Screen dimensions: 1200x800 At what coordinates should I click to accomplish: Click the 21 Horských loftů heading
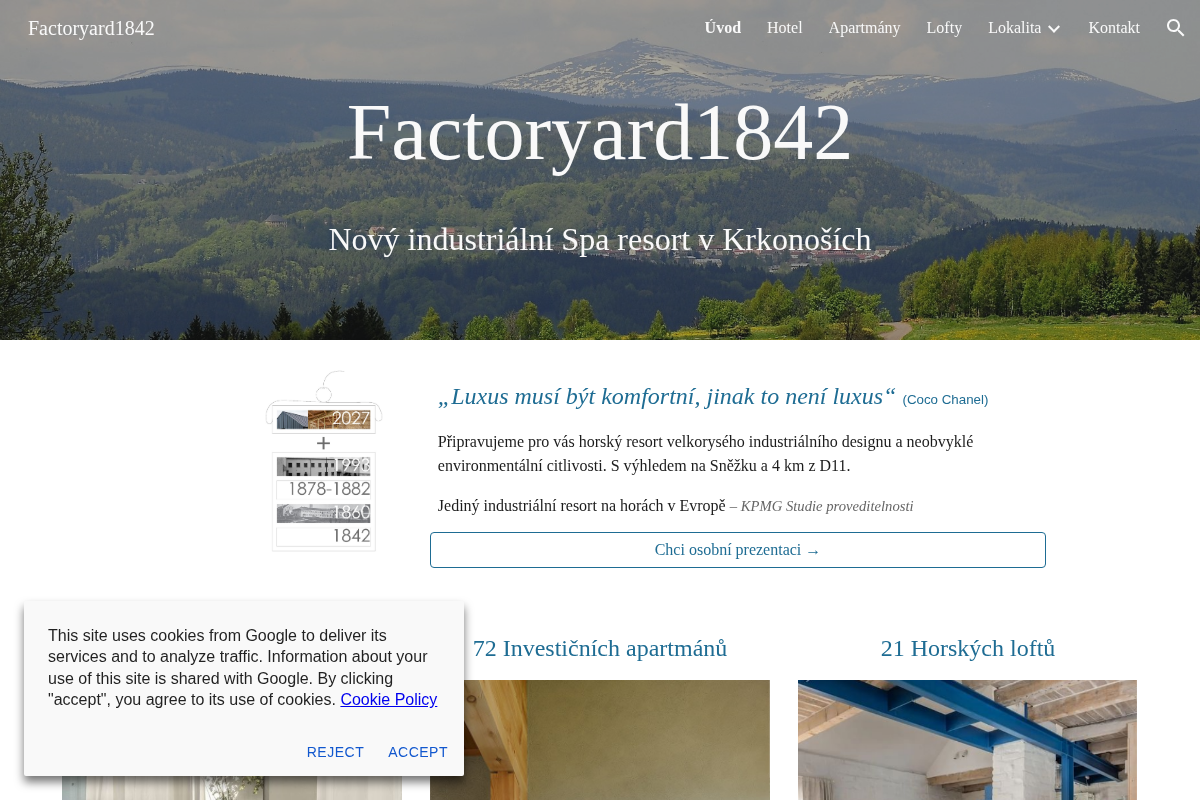(968, 648)
